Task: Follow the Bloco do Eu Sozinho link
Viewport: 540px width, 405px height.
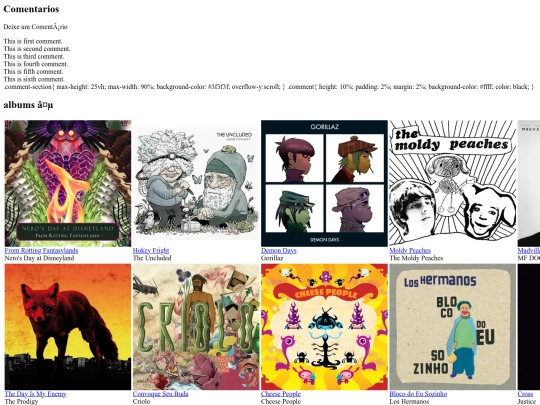Action: click(418, 394)
